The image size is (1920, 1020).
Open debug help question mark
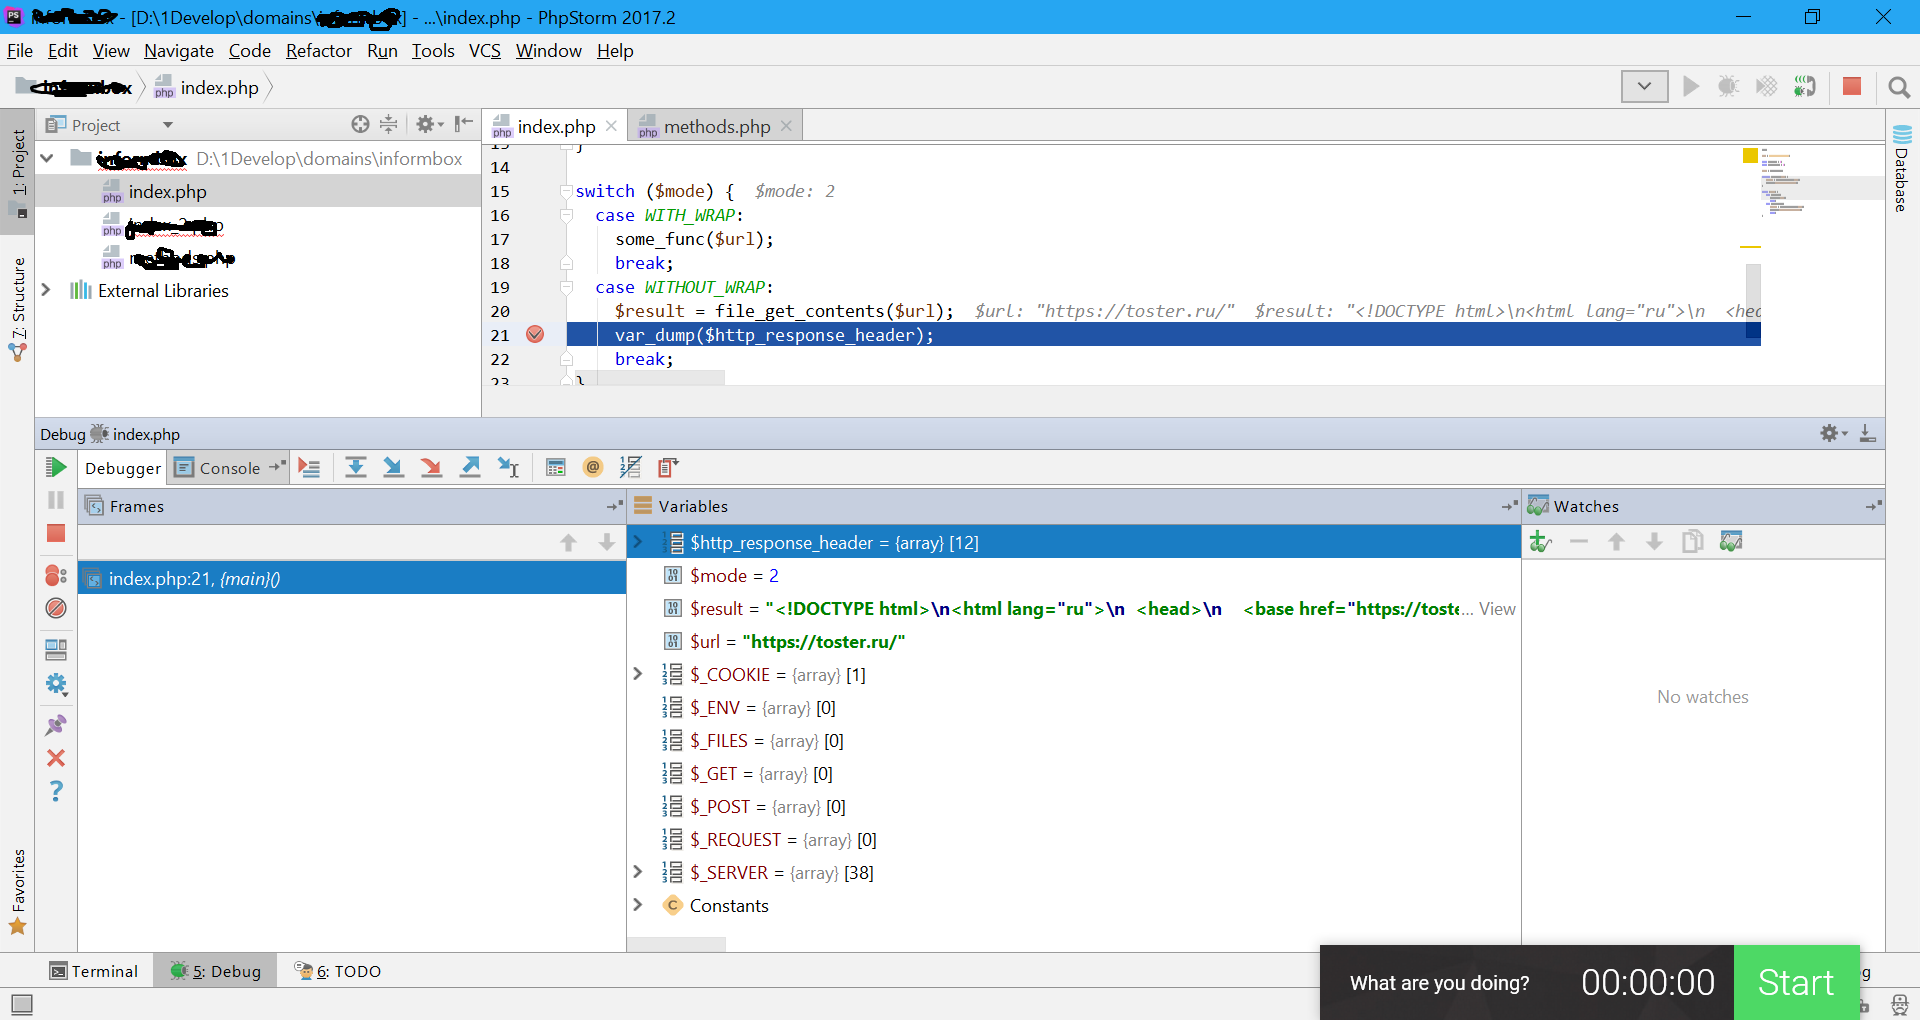[x=56, y=791]
